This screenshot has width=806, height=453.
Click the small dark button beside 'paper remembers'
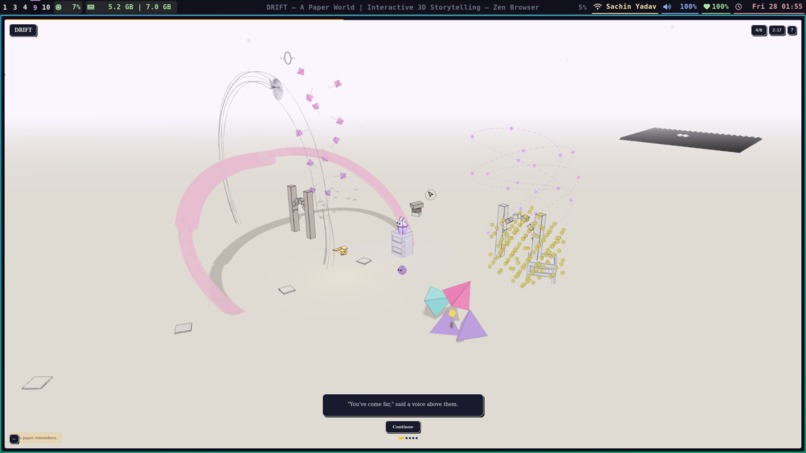tap(14, 439)
